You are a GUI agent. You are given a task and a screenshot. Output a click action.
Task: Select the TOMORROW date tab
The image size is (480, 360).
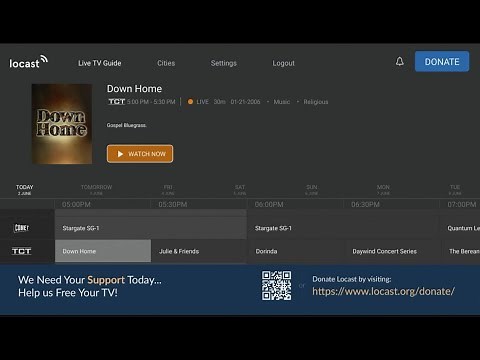coord(96,190)
